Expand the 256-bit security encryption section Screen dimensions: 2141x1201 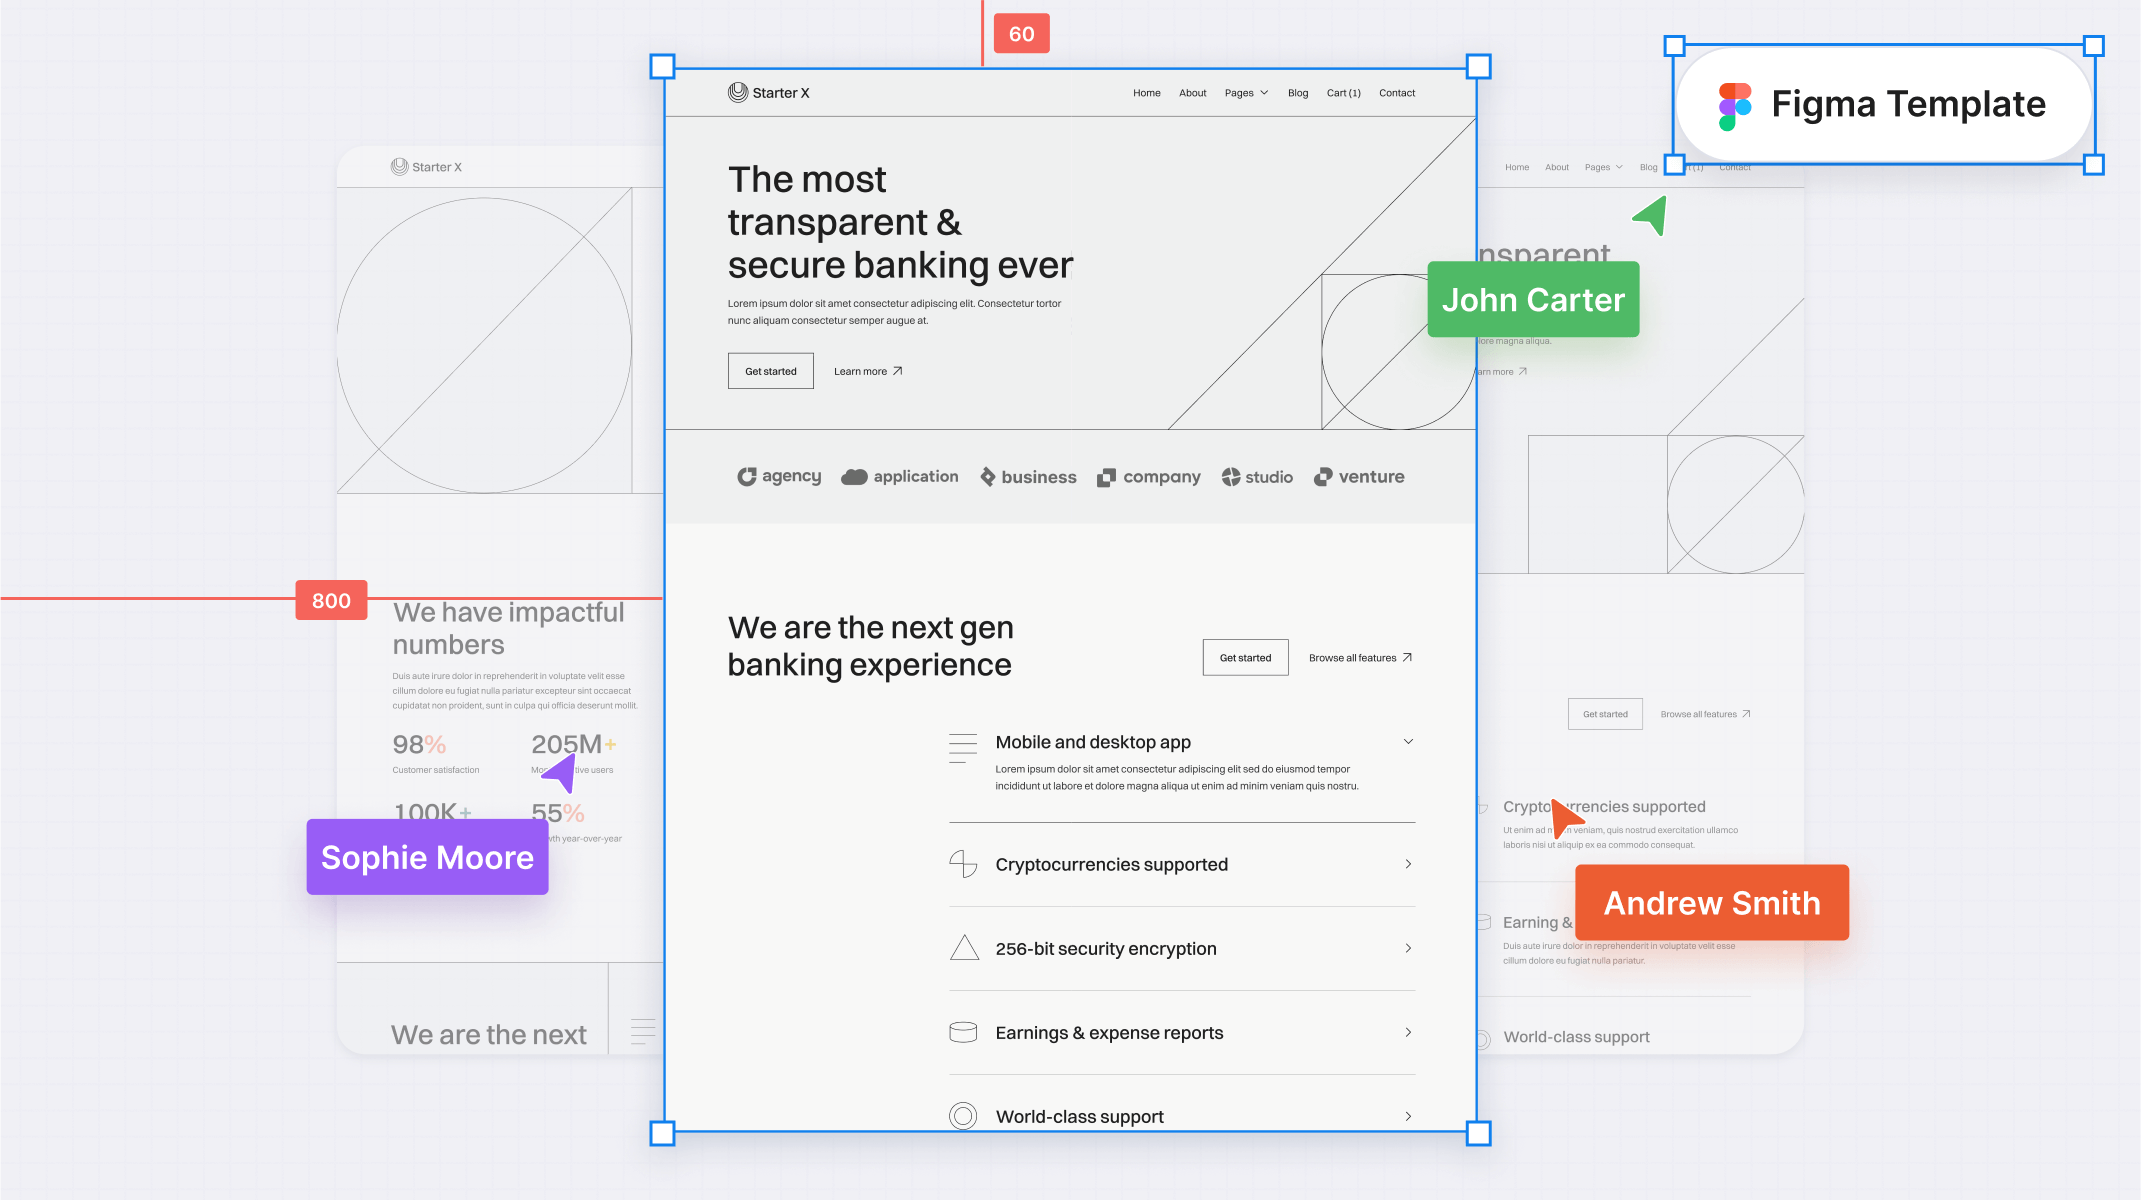pos(1407,948)
